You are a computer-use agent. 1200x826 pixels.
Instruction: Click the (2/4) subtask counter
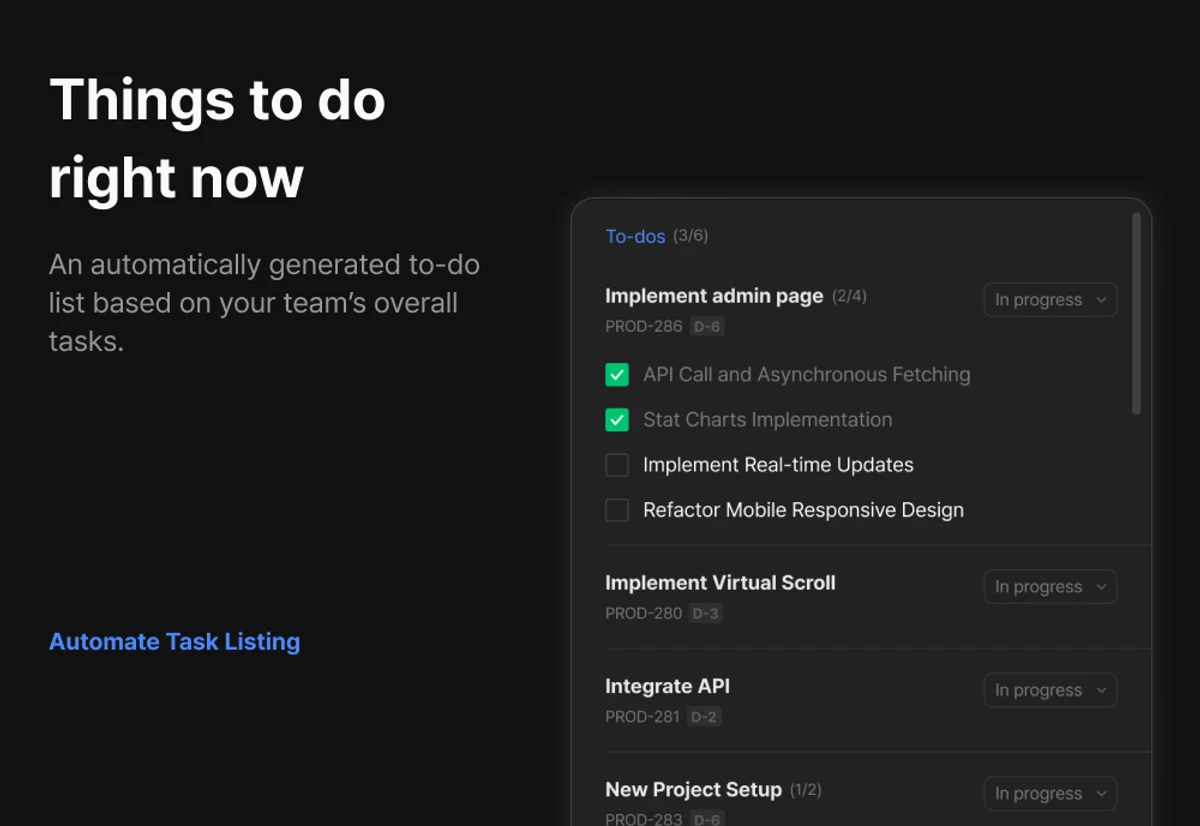coord(849,296)
